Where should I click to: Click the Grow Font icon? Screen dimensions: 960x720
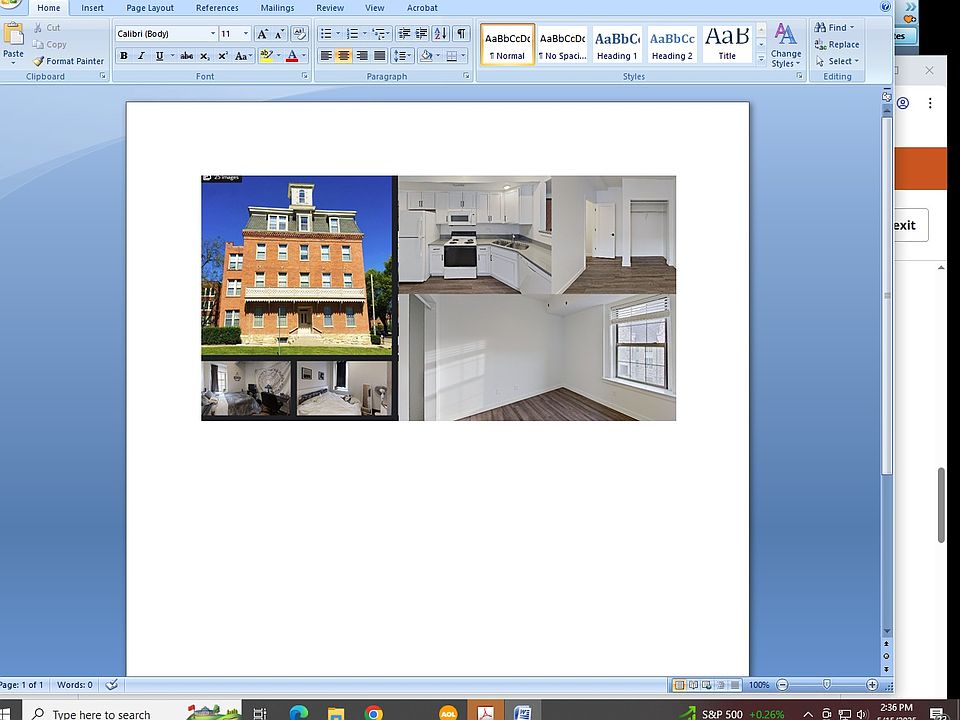point(262,34)
